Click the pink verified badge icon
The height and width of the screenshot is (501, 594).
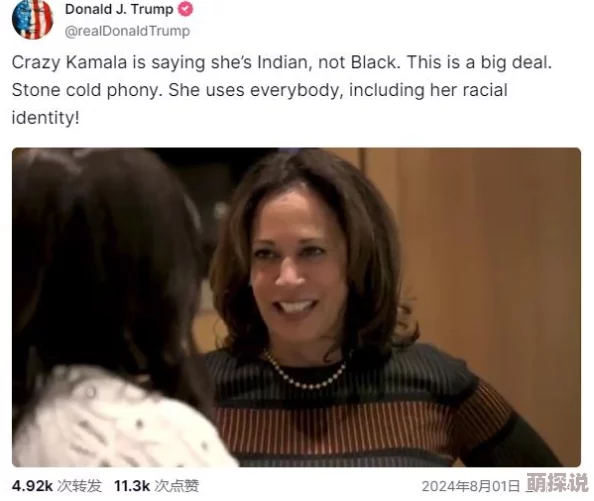185,9
